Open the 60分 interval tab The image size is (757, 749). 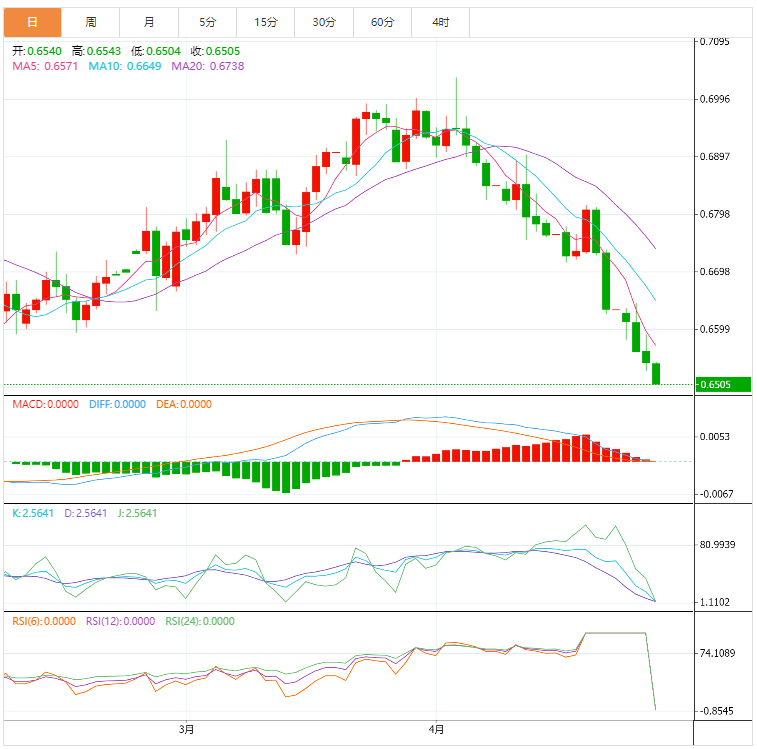pyautogui.click(x=382, y=21)
